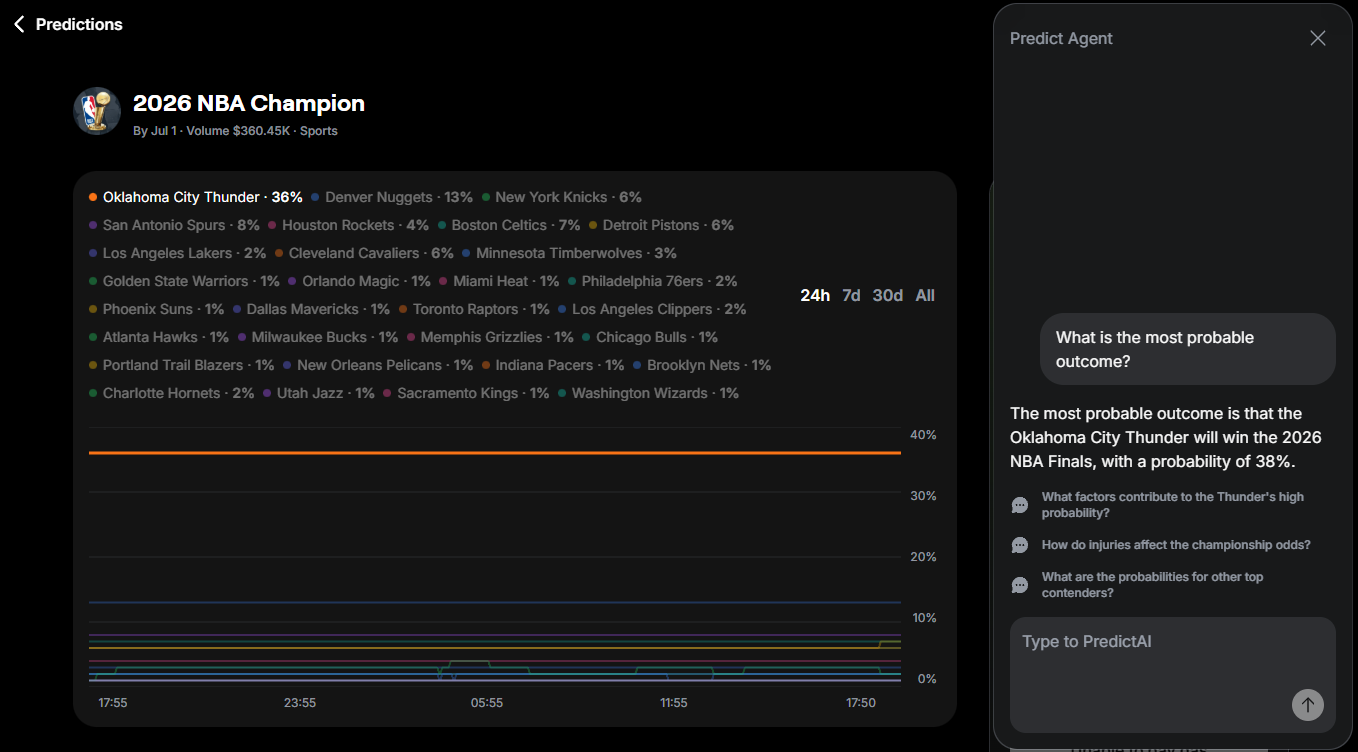This screenshot has width=1358, height=752.
Task: Ask what factors contribute to Thunder's high probability
Action: (x=1172, y=505)
